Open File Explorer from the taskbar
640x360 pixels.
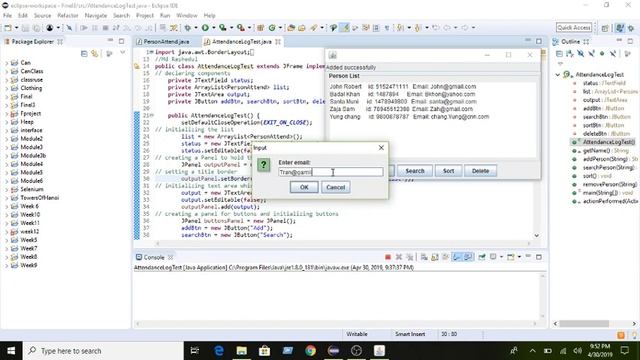tap(242, 351)
